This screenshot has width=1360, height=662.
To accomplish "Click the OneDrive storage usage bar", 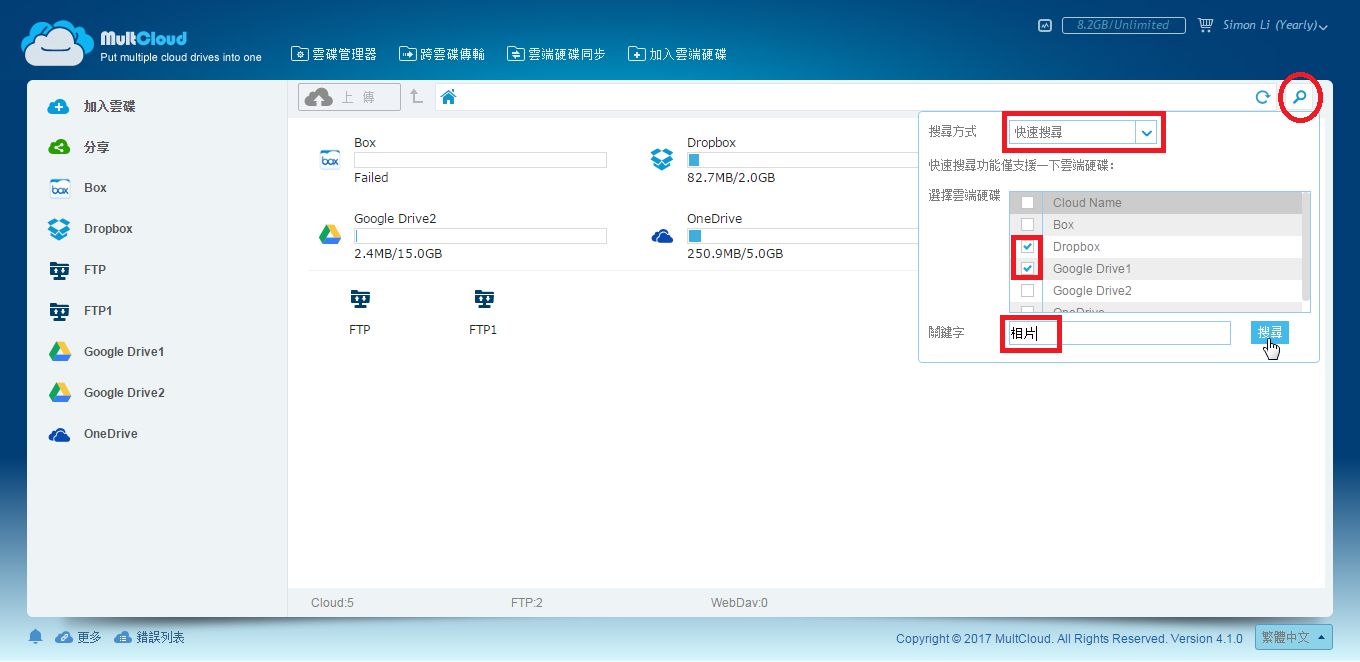I will point(802,236).
